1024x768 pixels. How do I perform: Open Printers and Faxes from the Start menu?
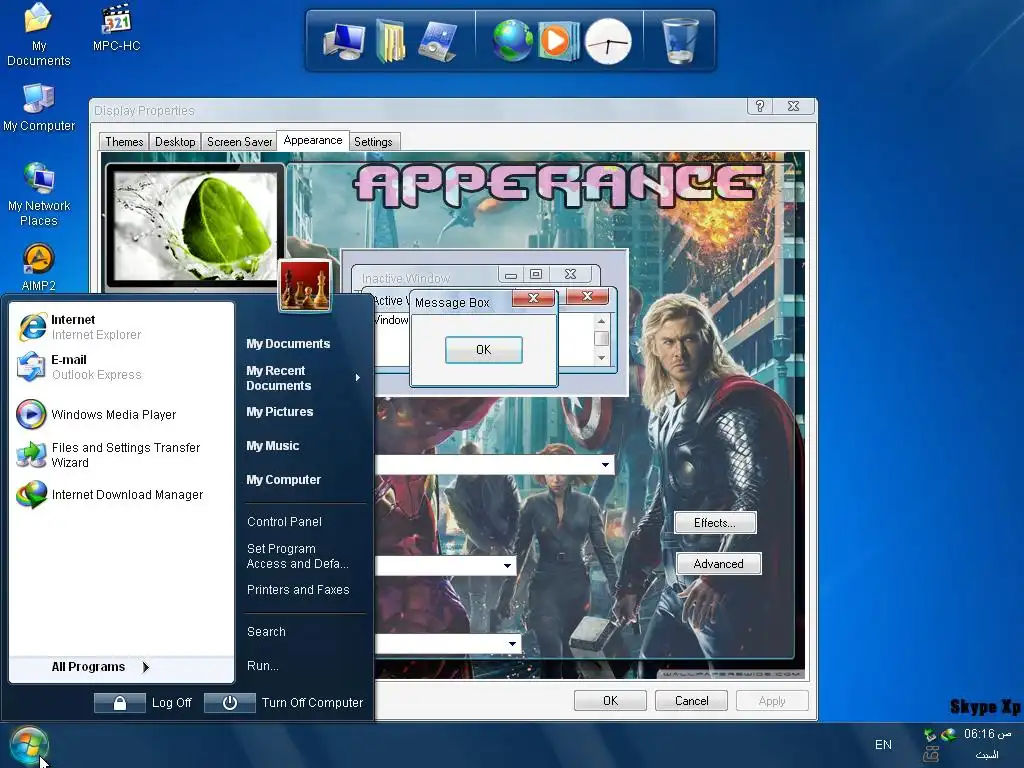click(x=298, y=590)
